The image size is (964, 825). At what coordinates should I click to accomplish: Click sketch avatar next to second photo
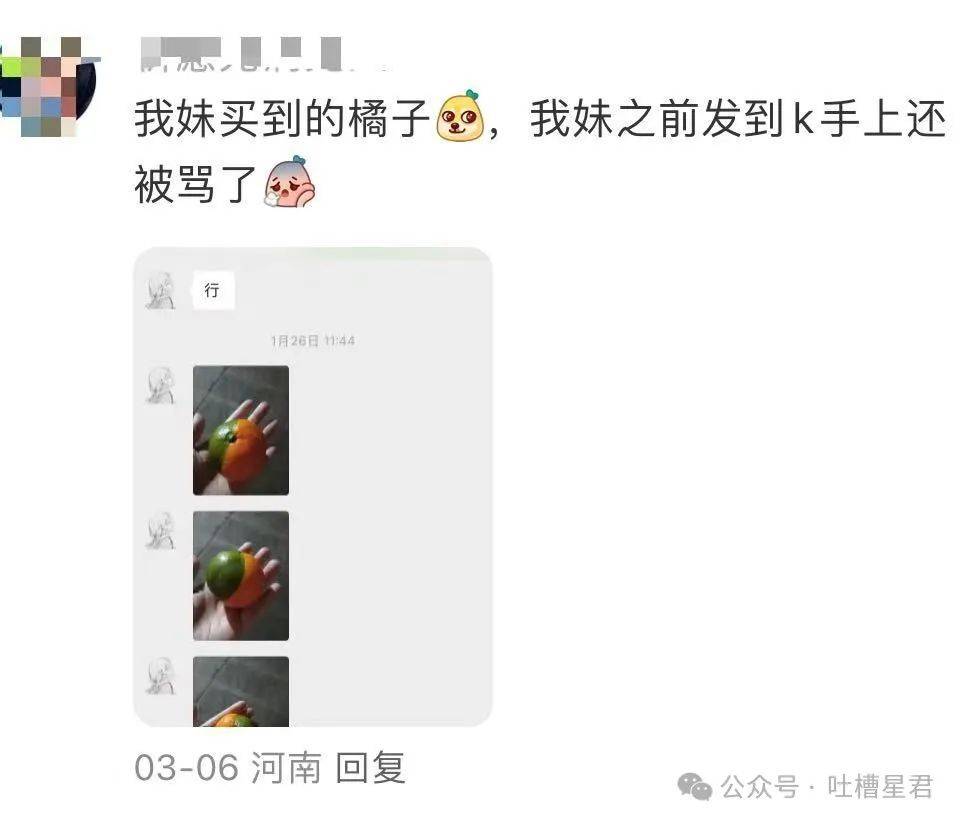point(160,531)
